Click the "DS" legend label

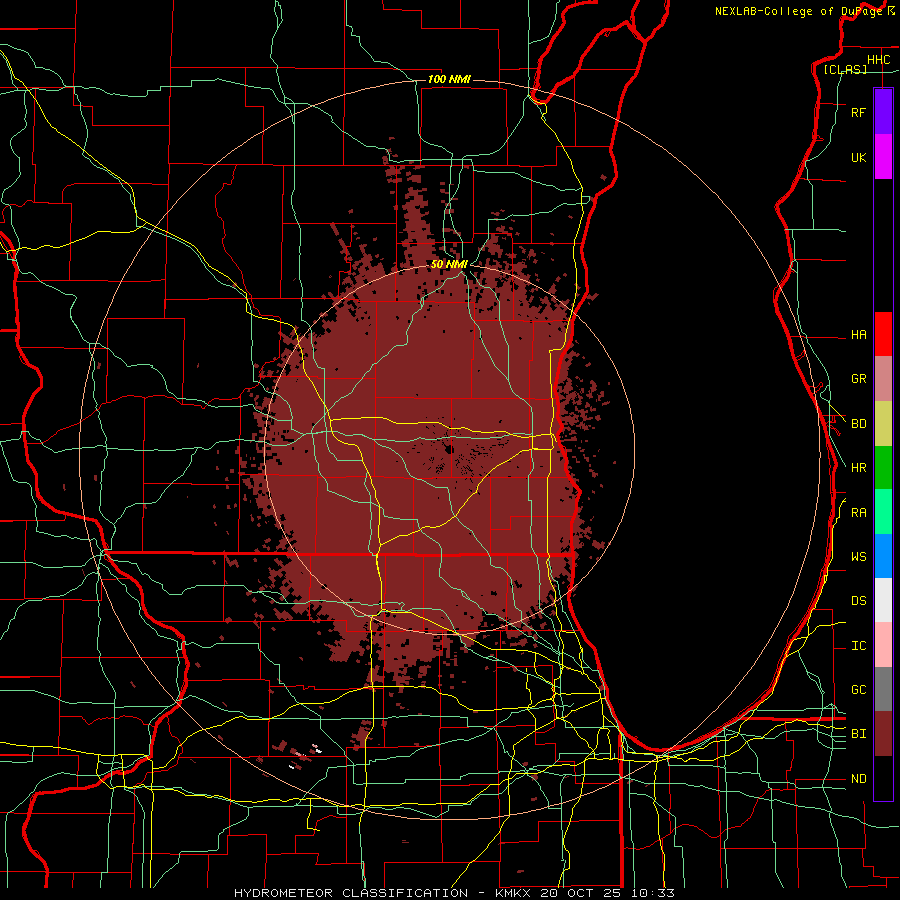[859, 601]
